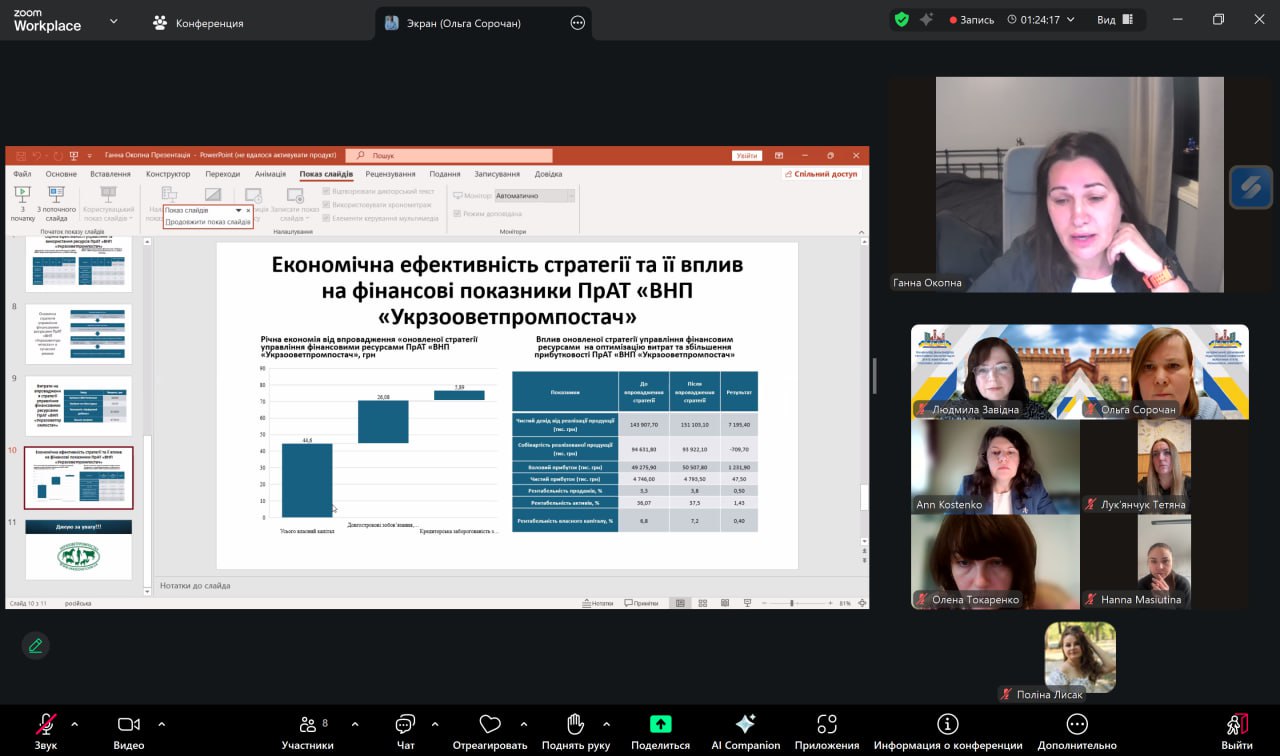The width and height of the screenshot is (1280, 756).
Task: Expand video options arrow next to Видео
Action: click(162, 724)
